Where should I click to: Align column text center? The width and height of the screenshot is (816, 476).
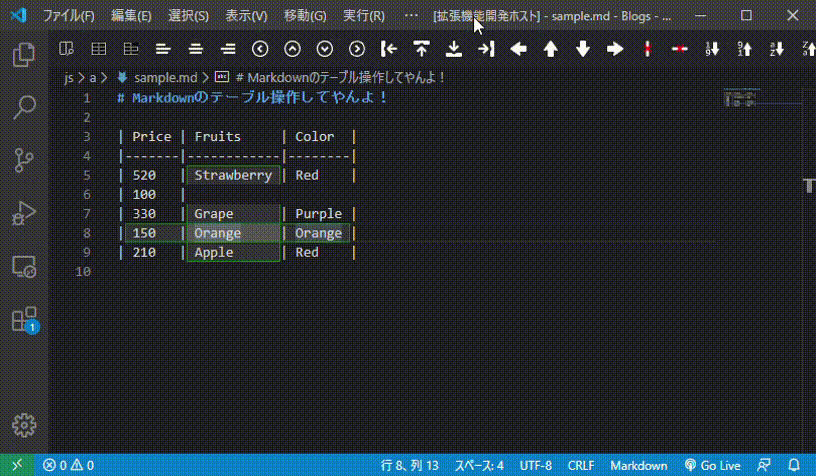click(x=196, y=49)
